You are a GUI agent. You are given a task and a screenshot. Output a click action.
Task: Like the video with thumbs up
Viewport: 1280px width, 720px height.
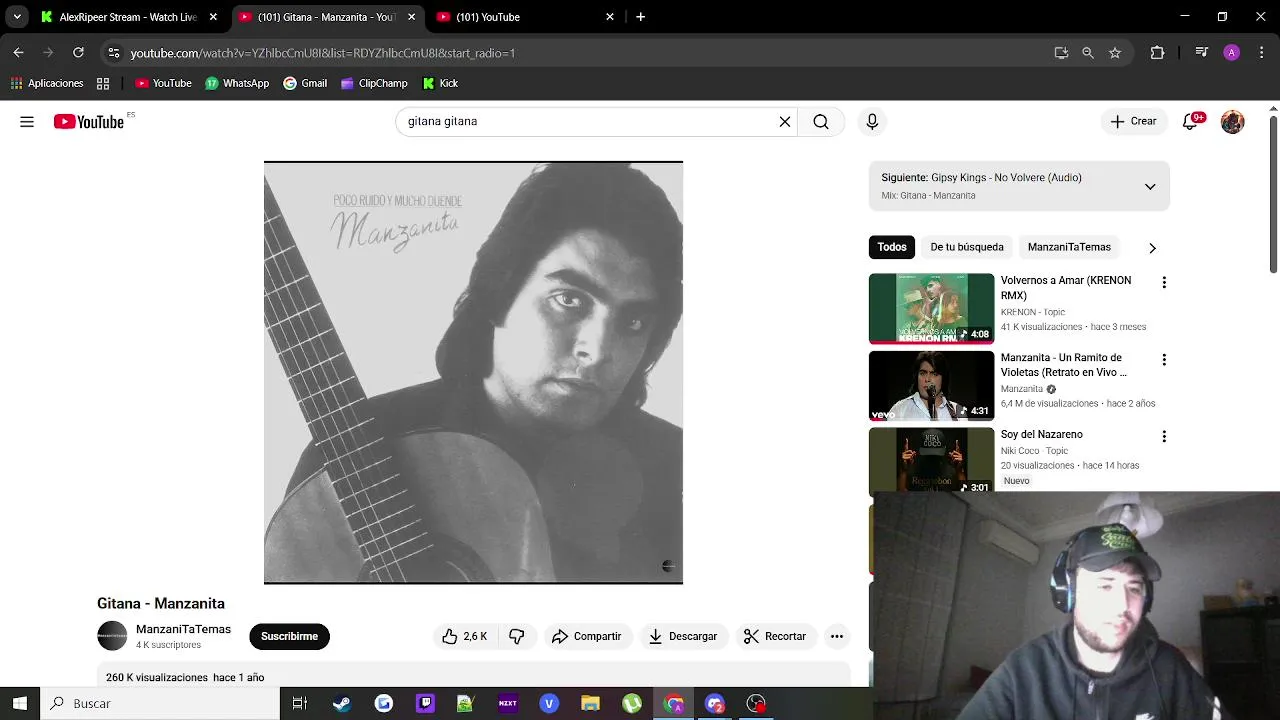[464, 636]
